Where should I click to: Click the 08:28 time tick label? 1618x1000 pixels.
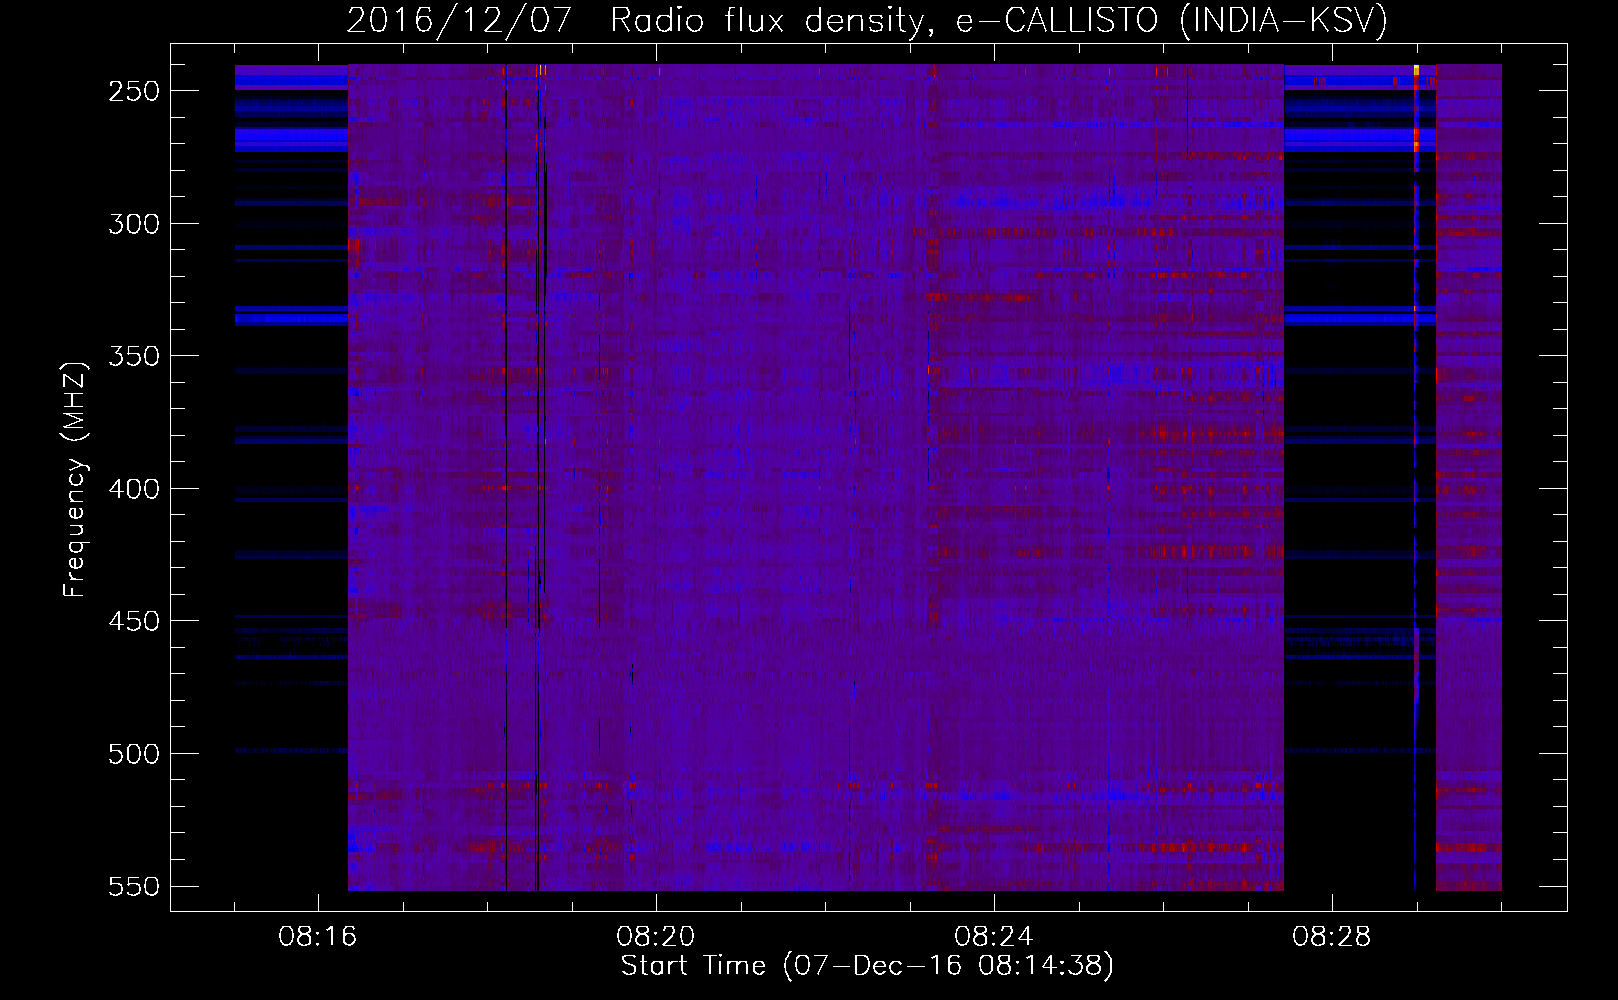1332,937
